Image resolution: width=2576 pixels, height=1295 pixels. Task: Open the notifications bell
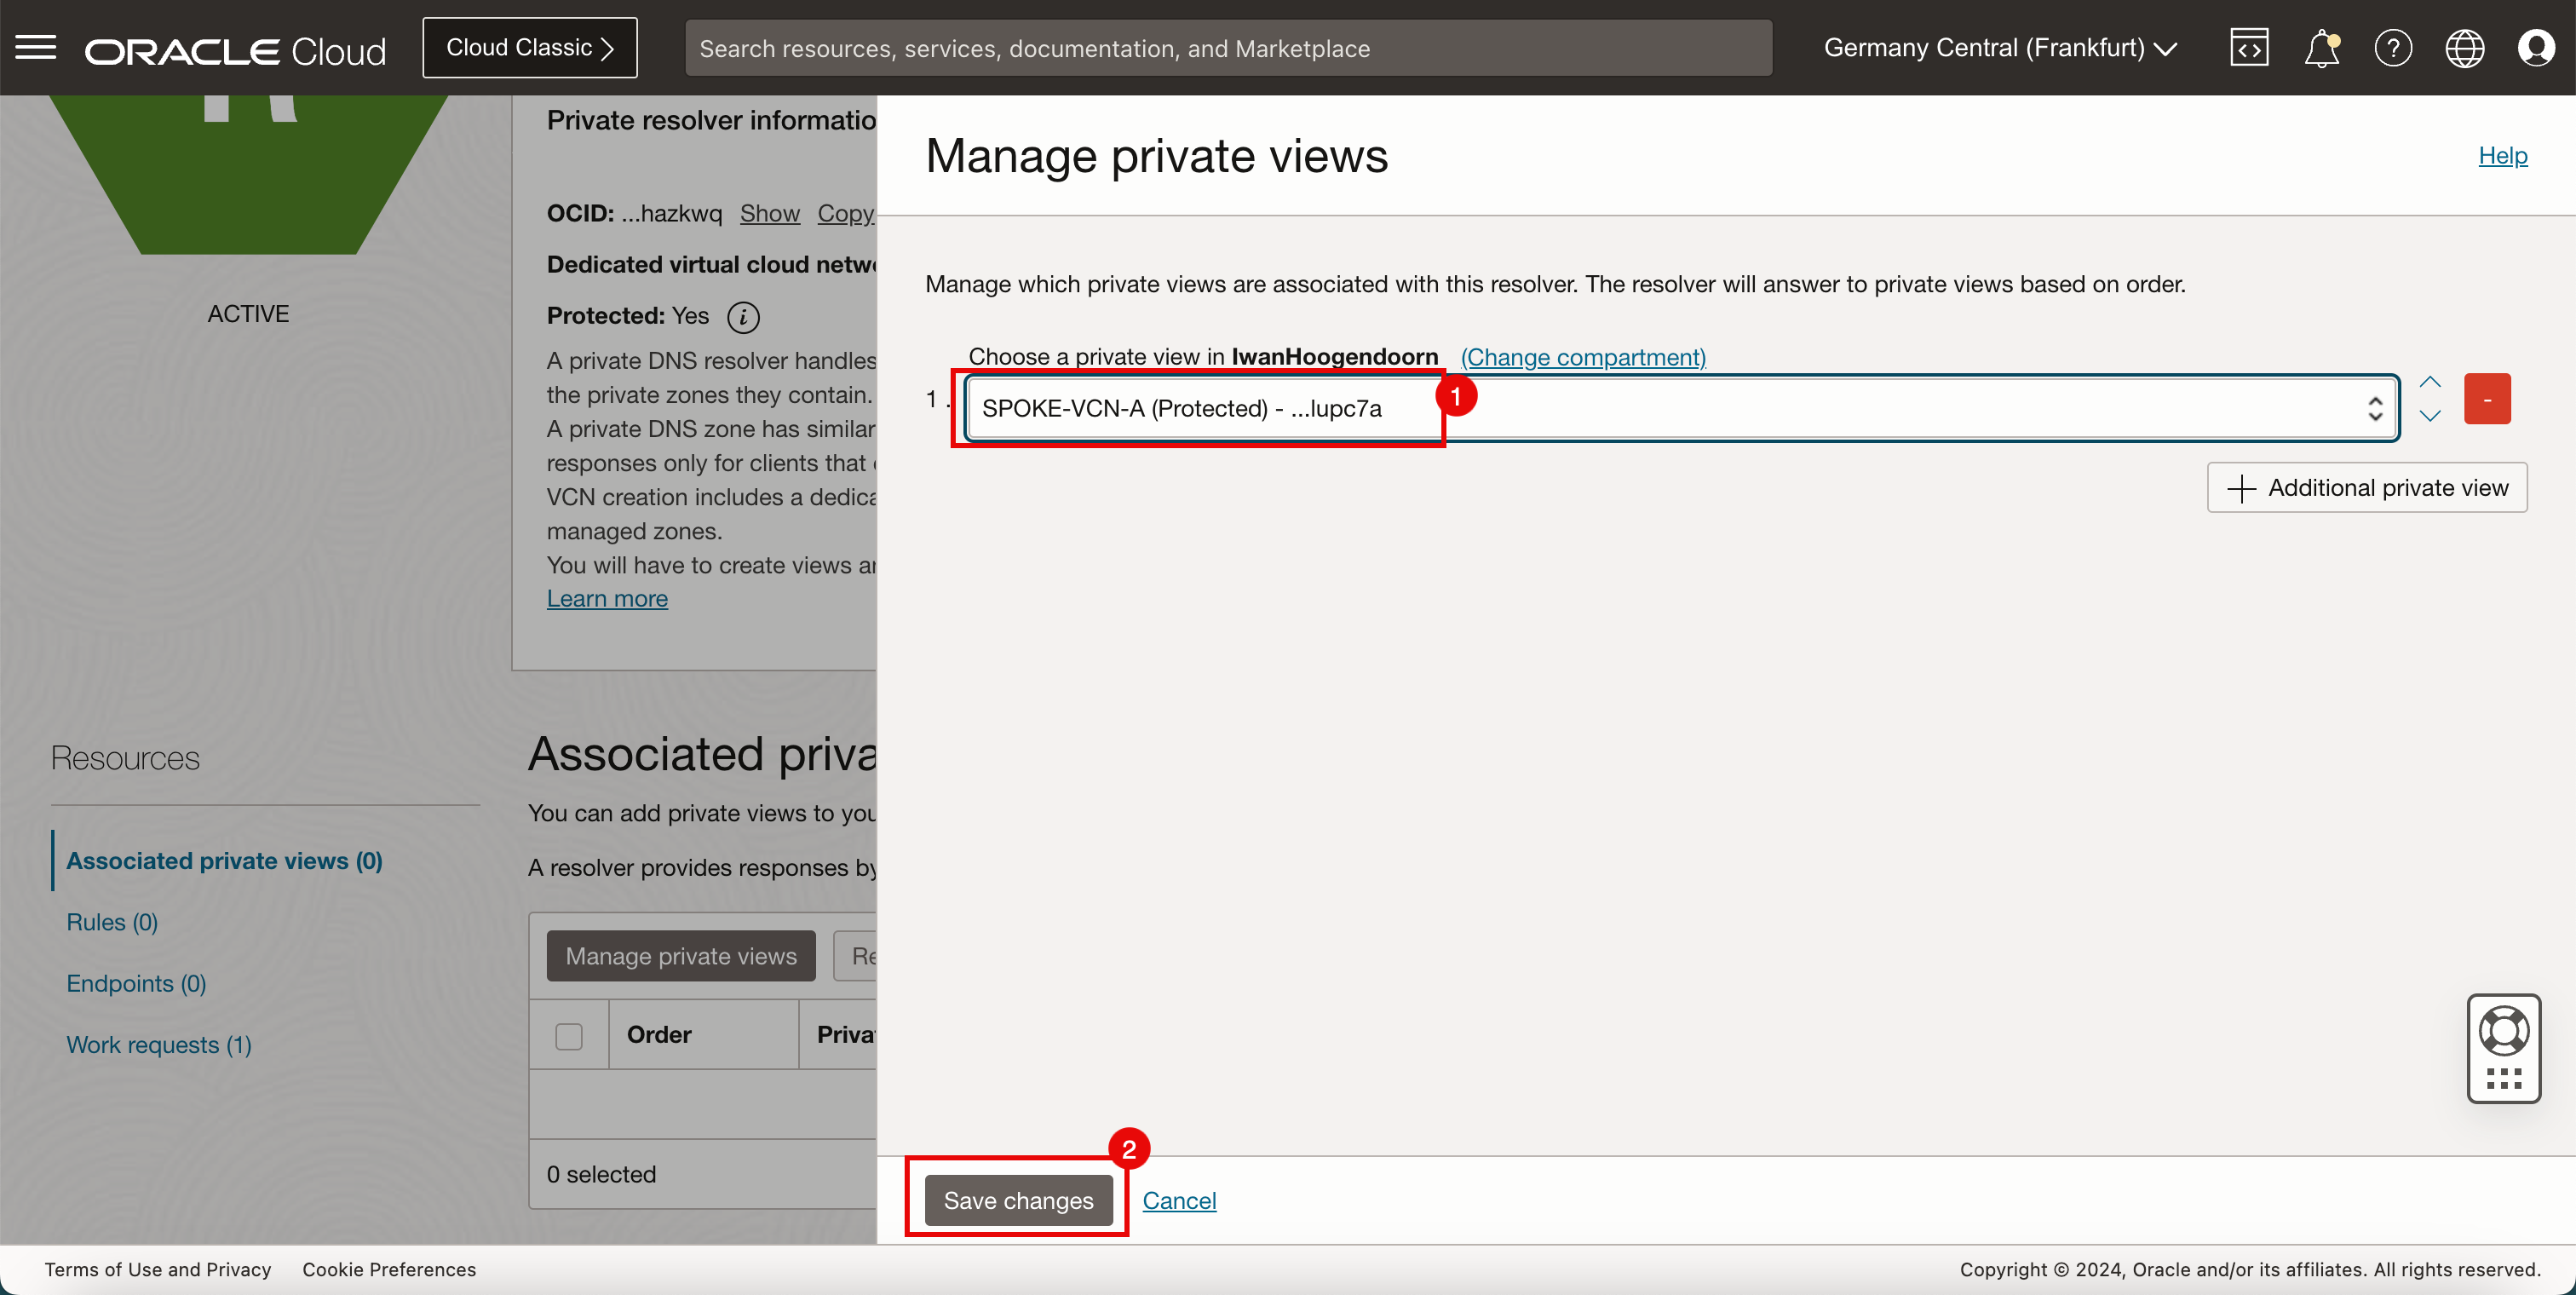coord(2321,47)
